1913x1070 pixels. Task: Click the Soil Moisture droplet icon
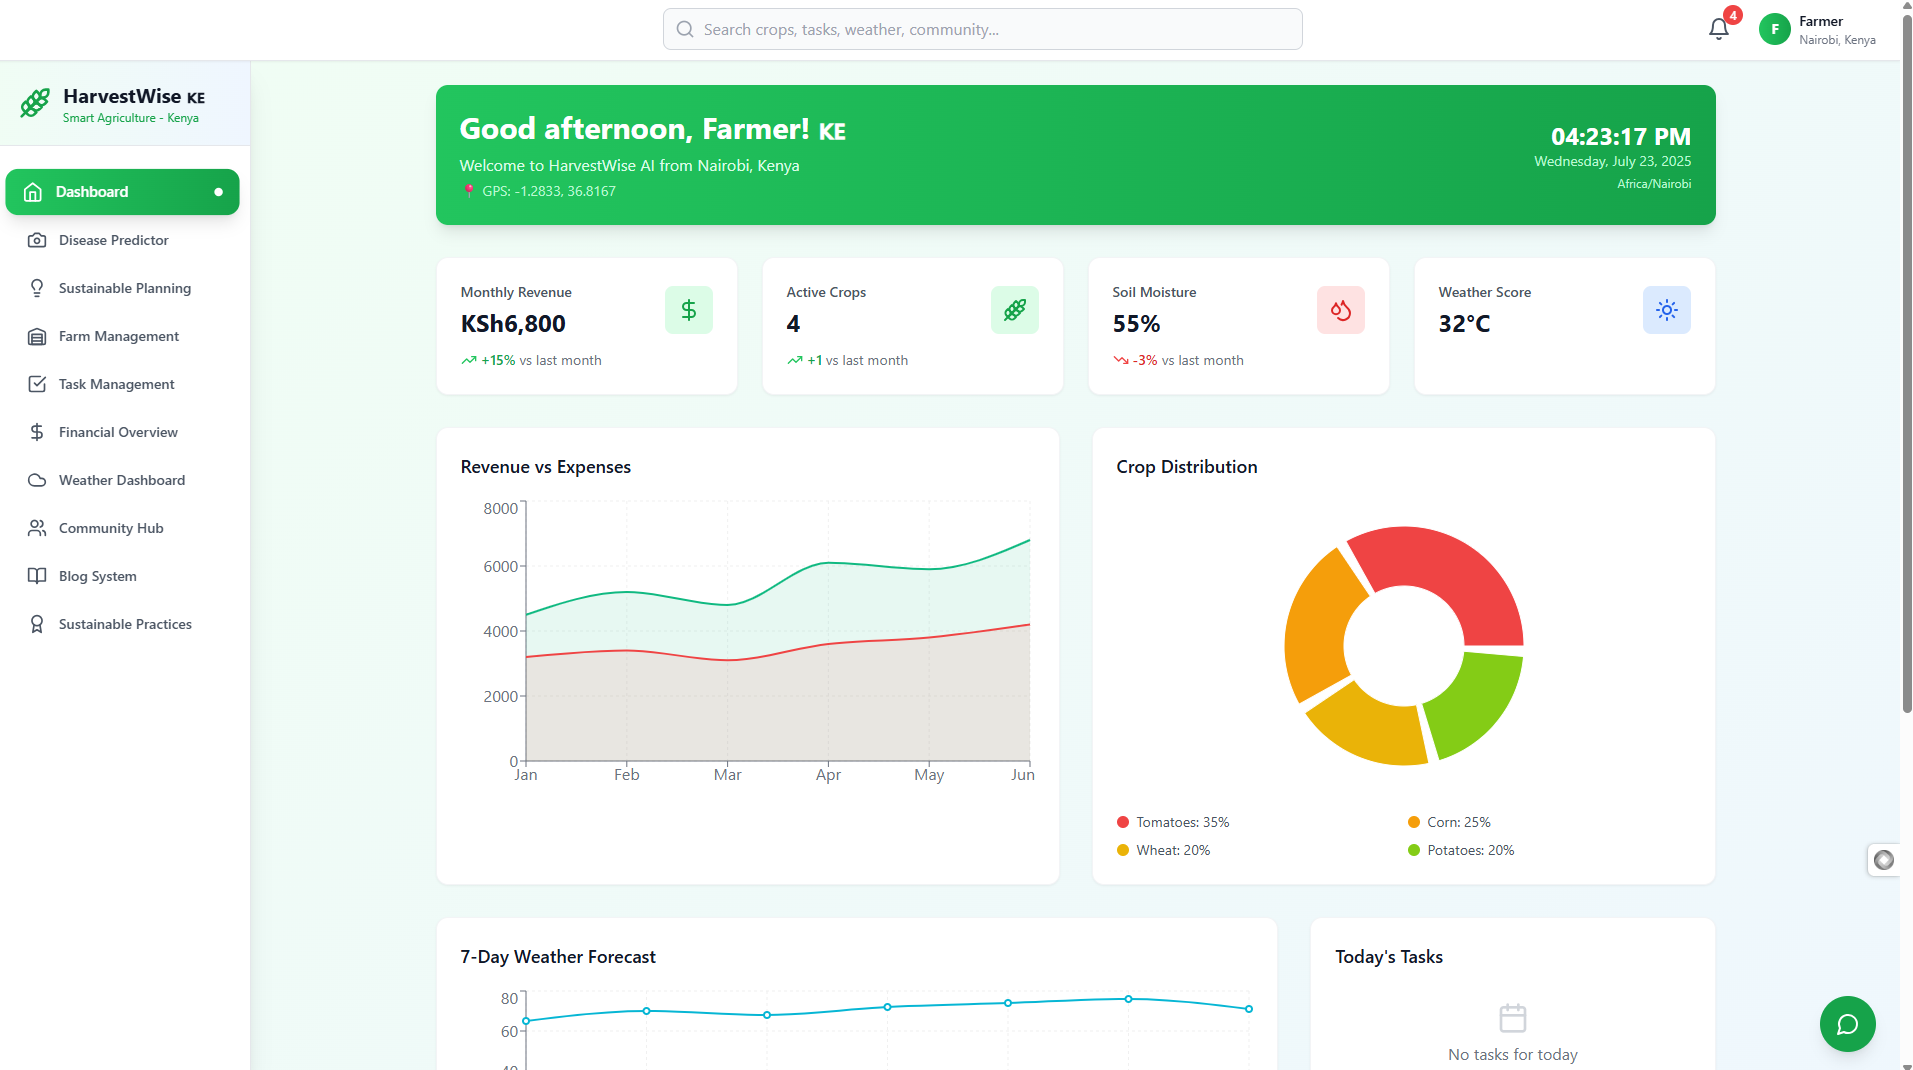point(1341,310)
